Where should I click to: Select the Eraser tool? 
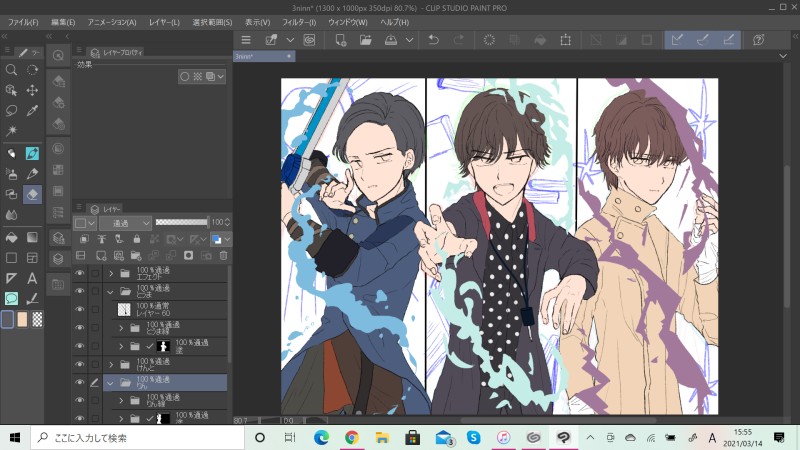pyautogui.click(x=32, y=194)
